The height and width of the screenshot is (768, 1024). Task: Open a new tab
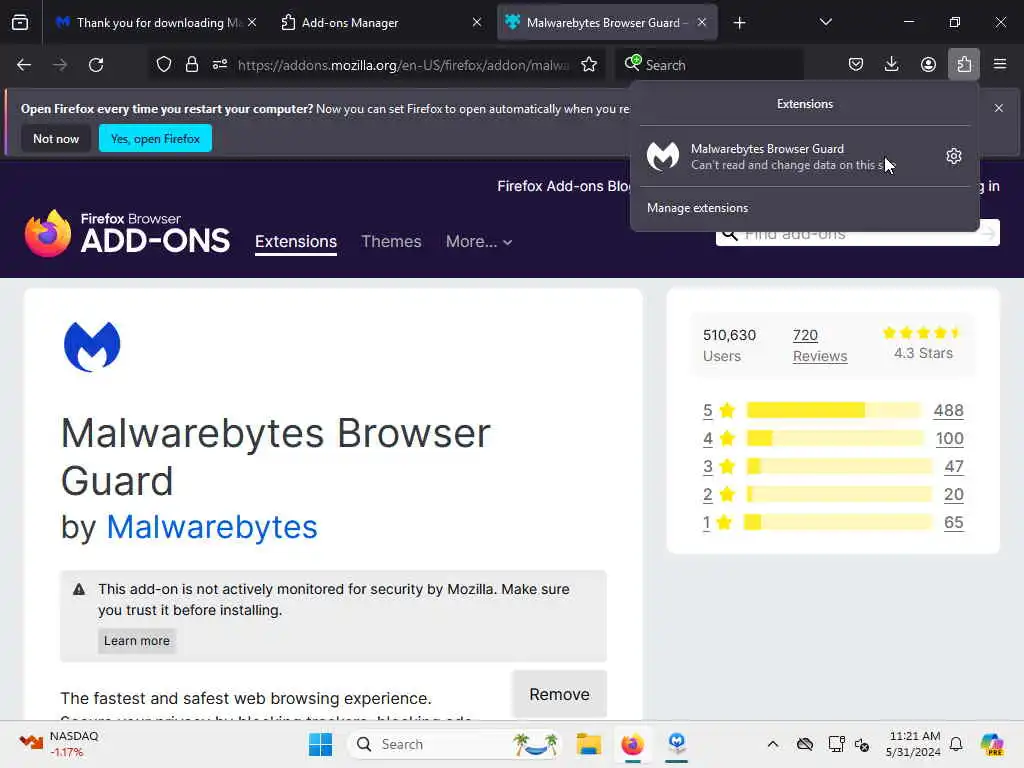coord(739,23)
